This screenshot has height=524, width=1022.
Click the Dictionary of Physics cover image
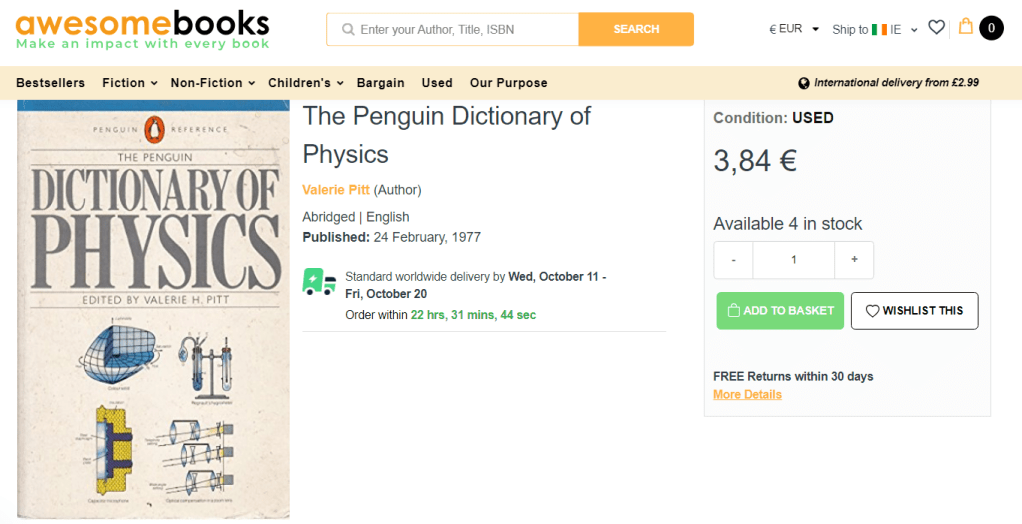(x=153, y=310)
